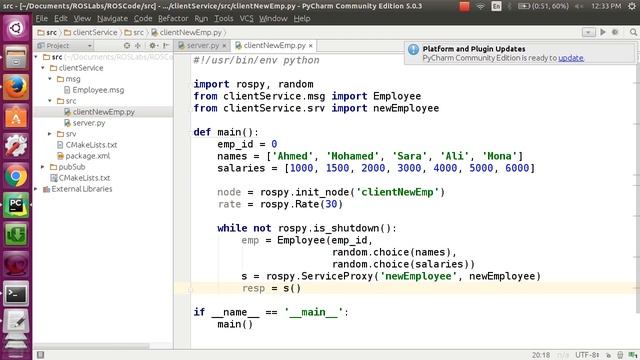This screenshot has width=640, height=360.
Task: Open UTF-8 encoding selector in status bar
Action: [587, 355]
